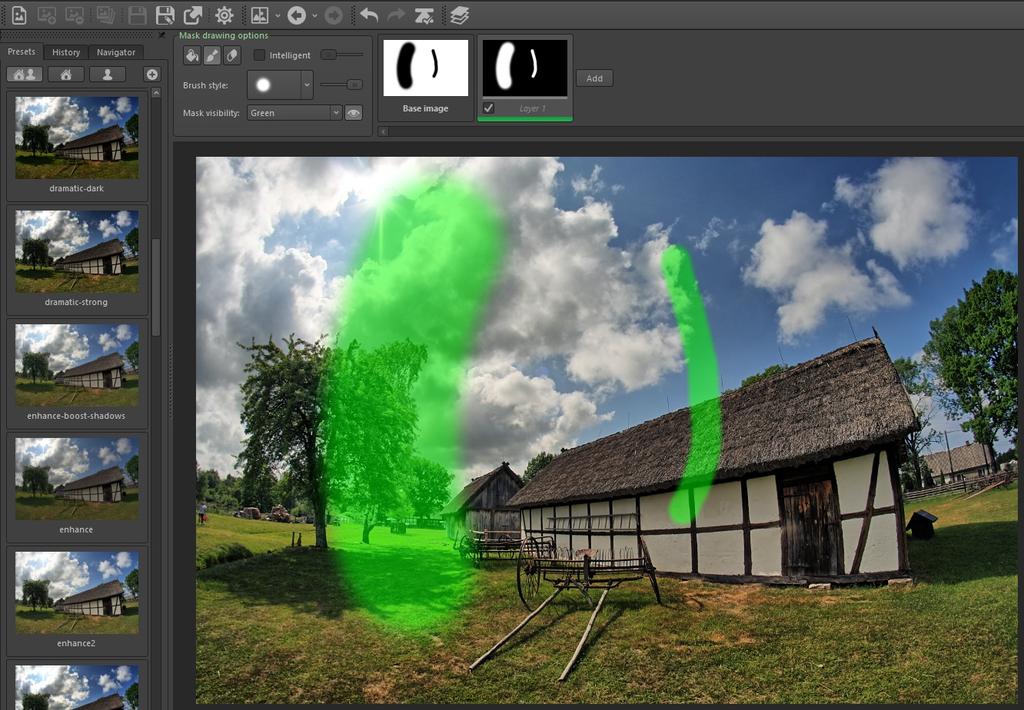The height and width of the screenshot is (710, 1024).
Task: Select the brush mask tool
Action: point(212,56)
